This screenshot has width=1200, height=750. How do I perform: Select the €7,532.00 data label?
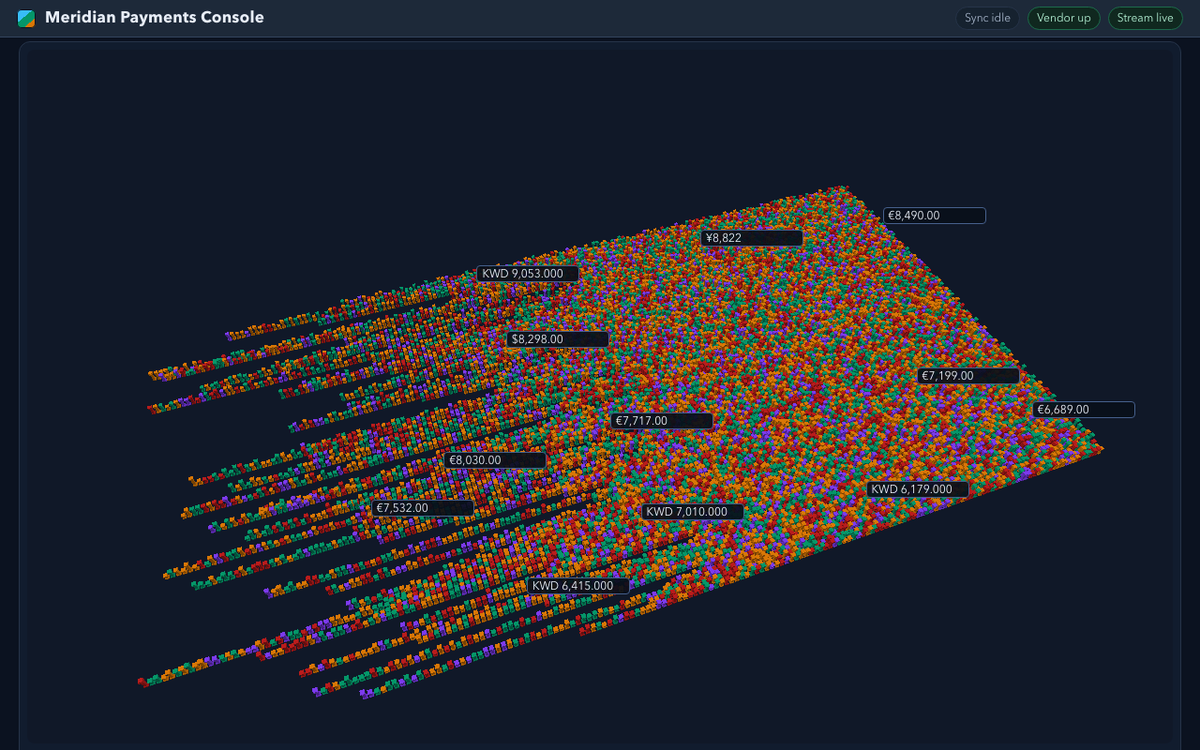tap(423, 508)
